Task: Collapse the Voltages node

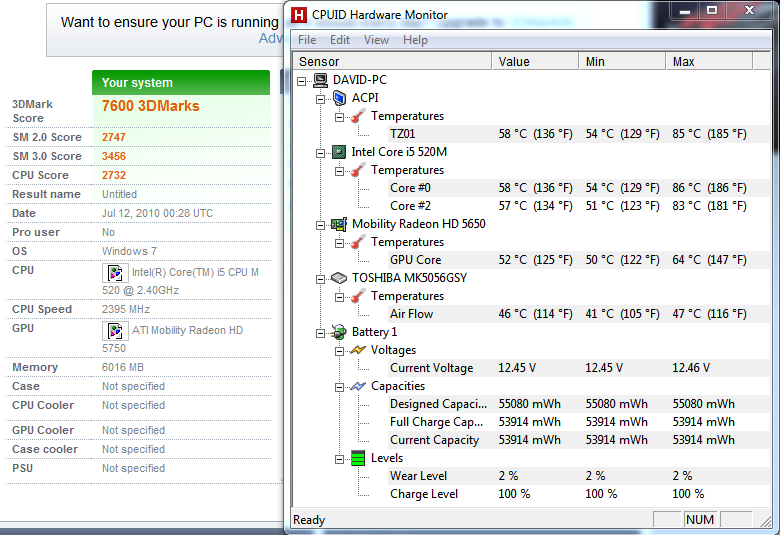Action: 339,351
